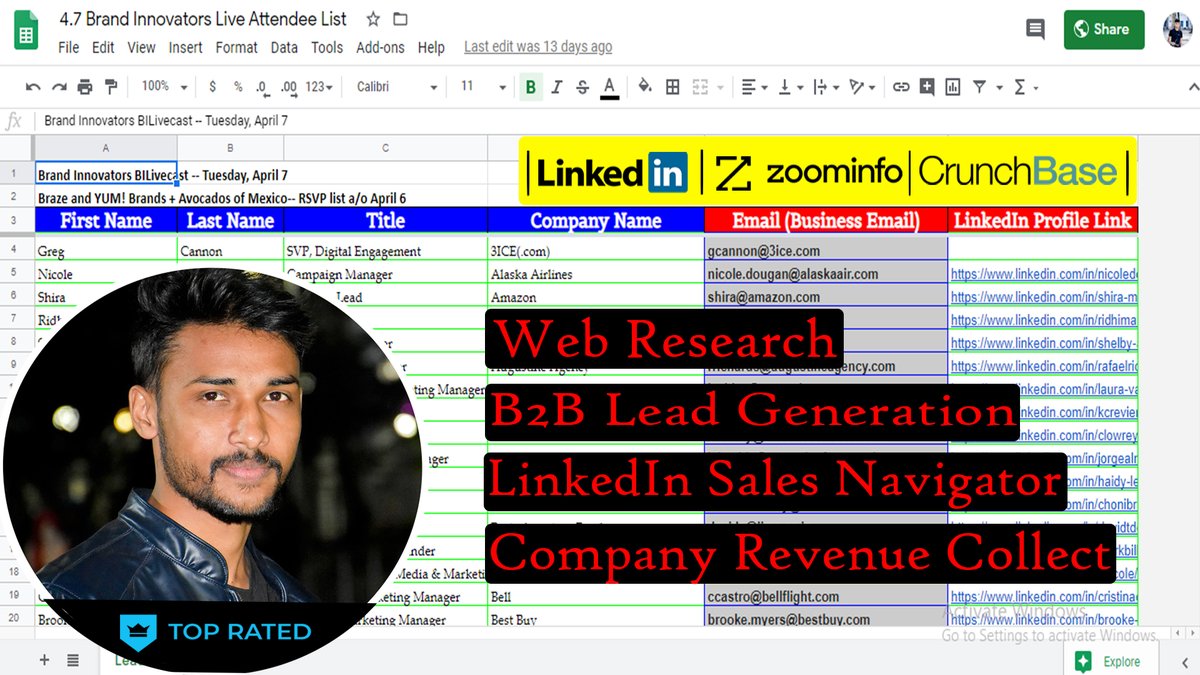The height and width of the screenshot is (675, 1200).
Task: Select cell with 'Greg'
Action: pyautogui.click(x=106, y=251)
